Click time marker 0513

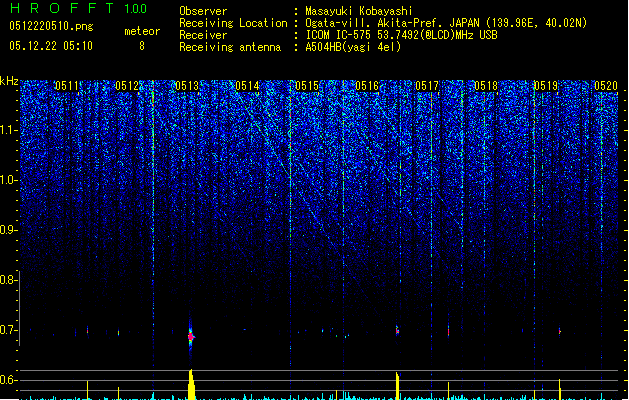[187, 86]
